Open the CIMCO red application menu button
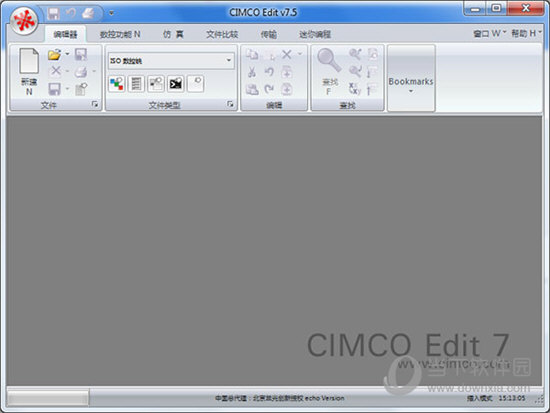The width and height of the screenshot is (550, 413). pyautogui.click(x=24, y=21)
